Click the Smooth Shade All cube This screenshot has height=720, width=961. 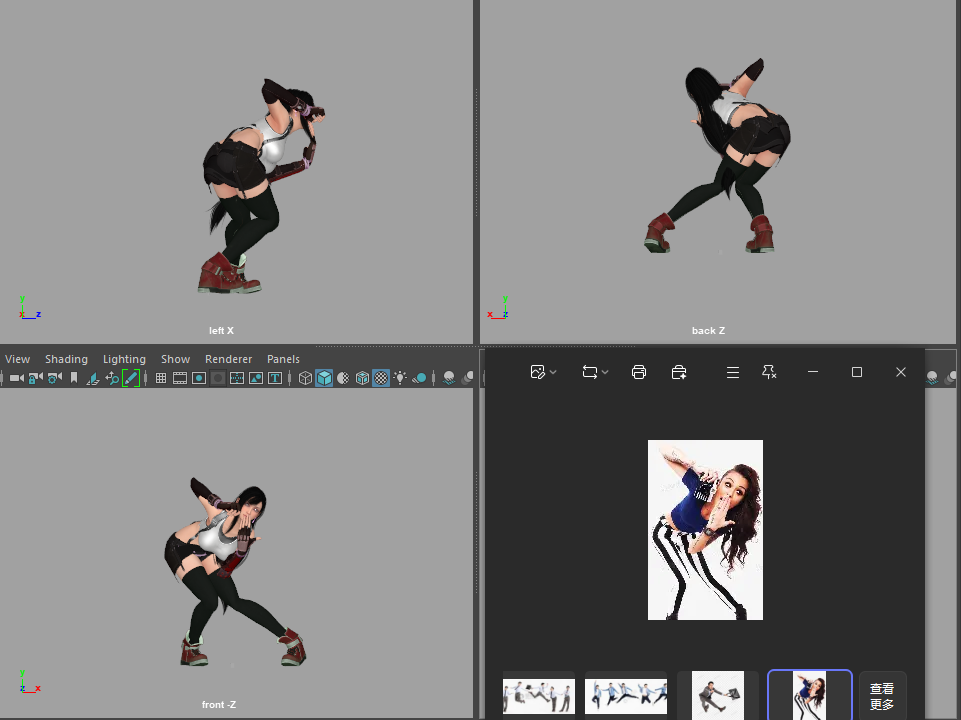[324, 378]
